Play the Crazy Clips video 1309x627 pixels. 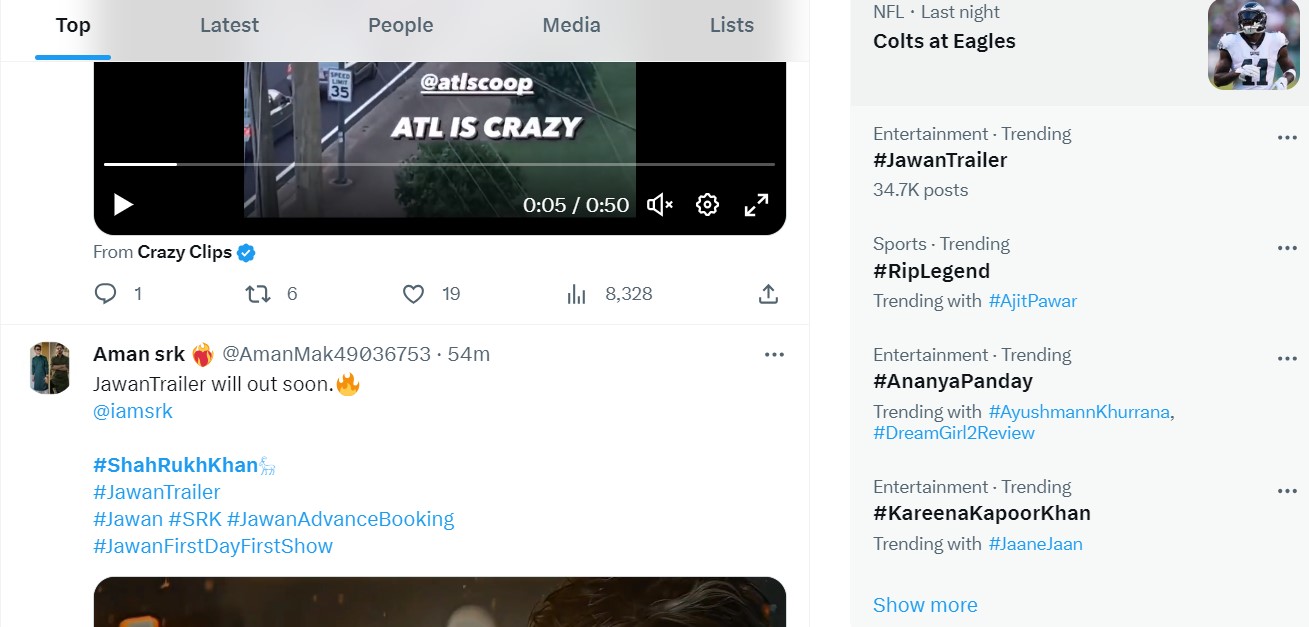(123, 205)
